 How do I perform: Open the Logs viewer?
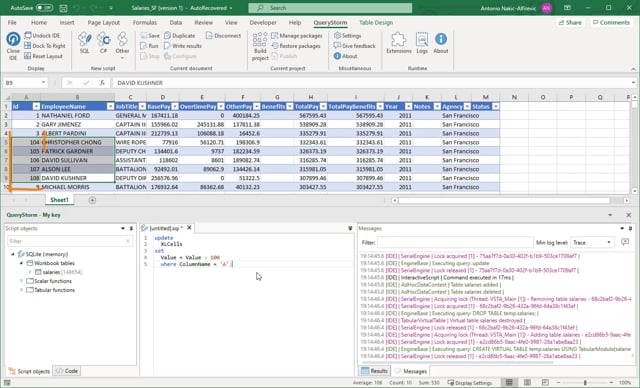coord(422,43)
